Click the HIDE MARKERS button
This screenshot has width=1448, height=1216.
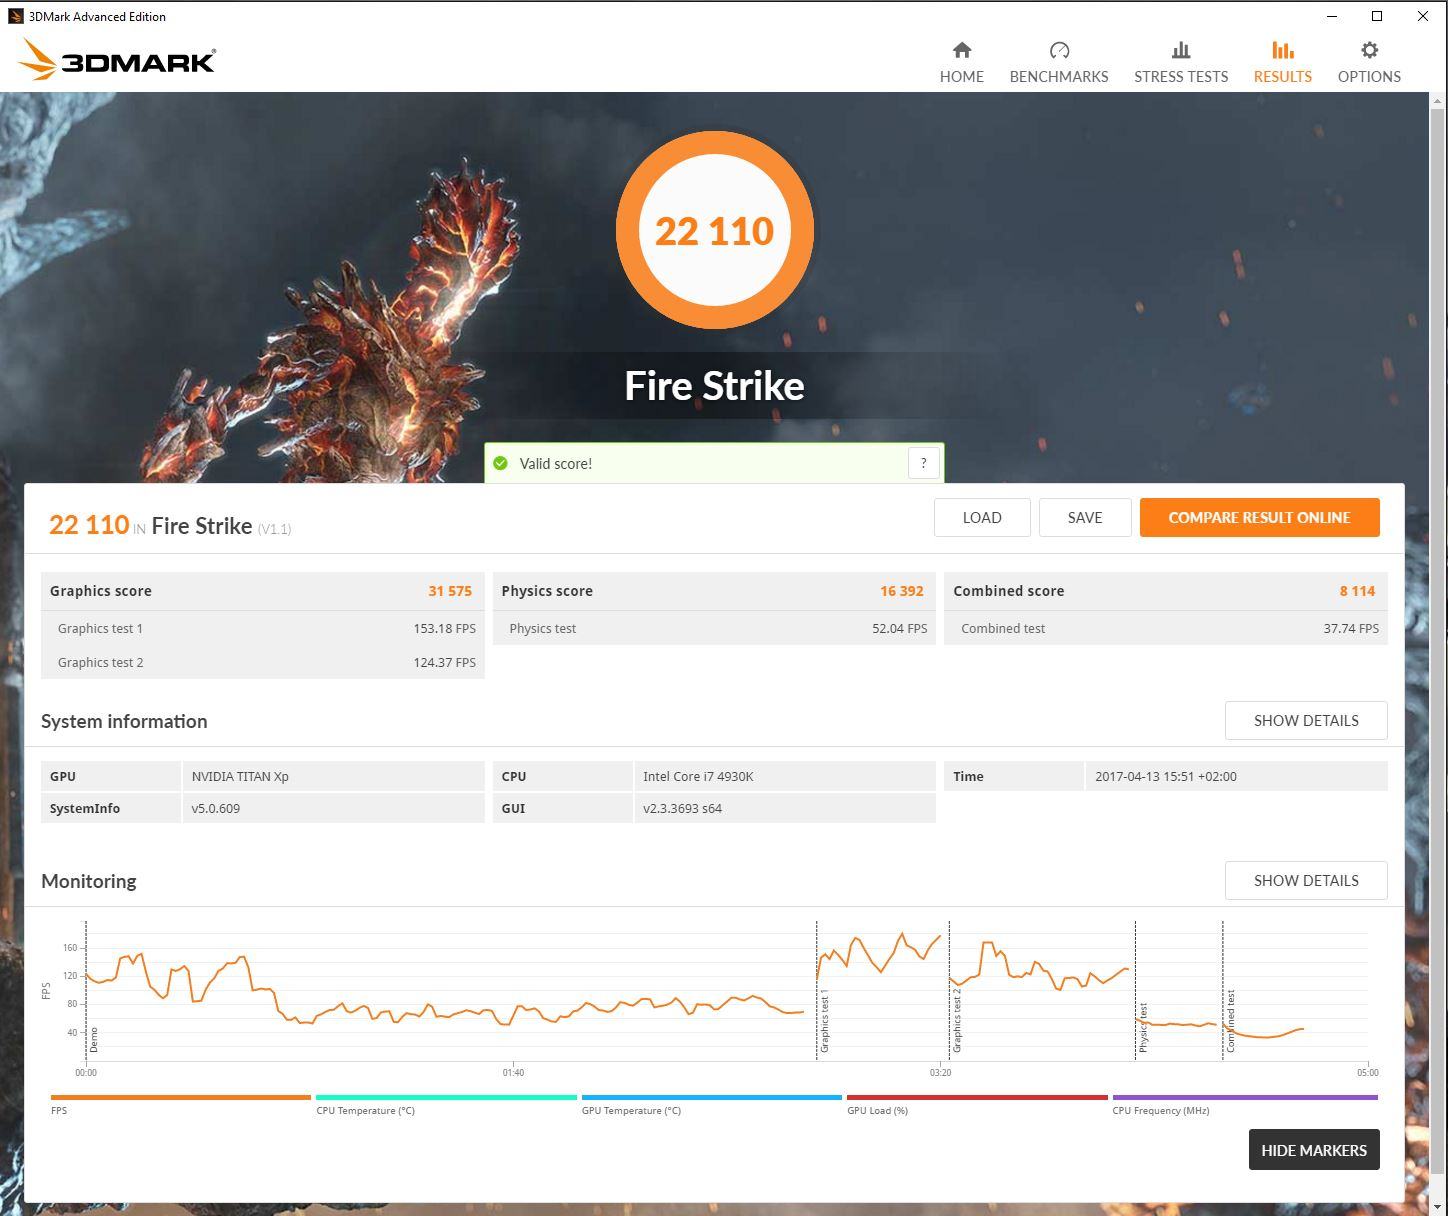(x=1314, y=1150)
